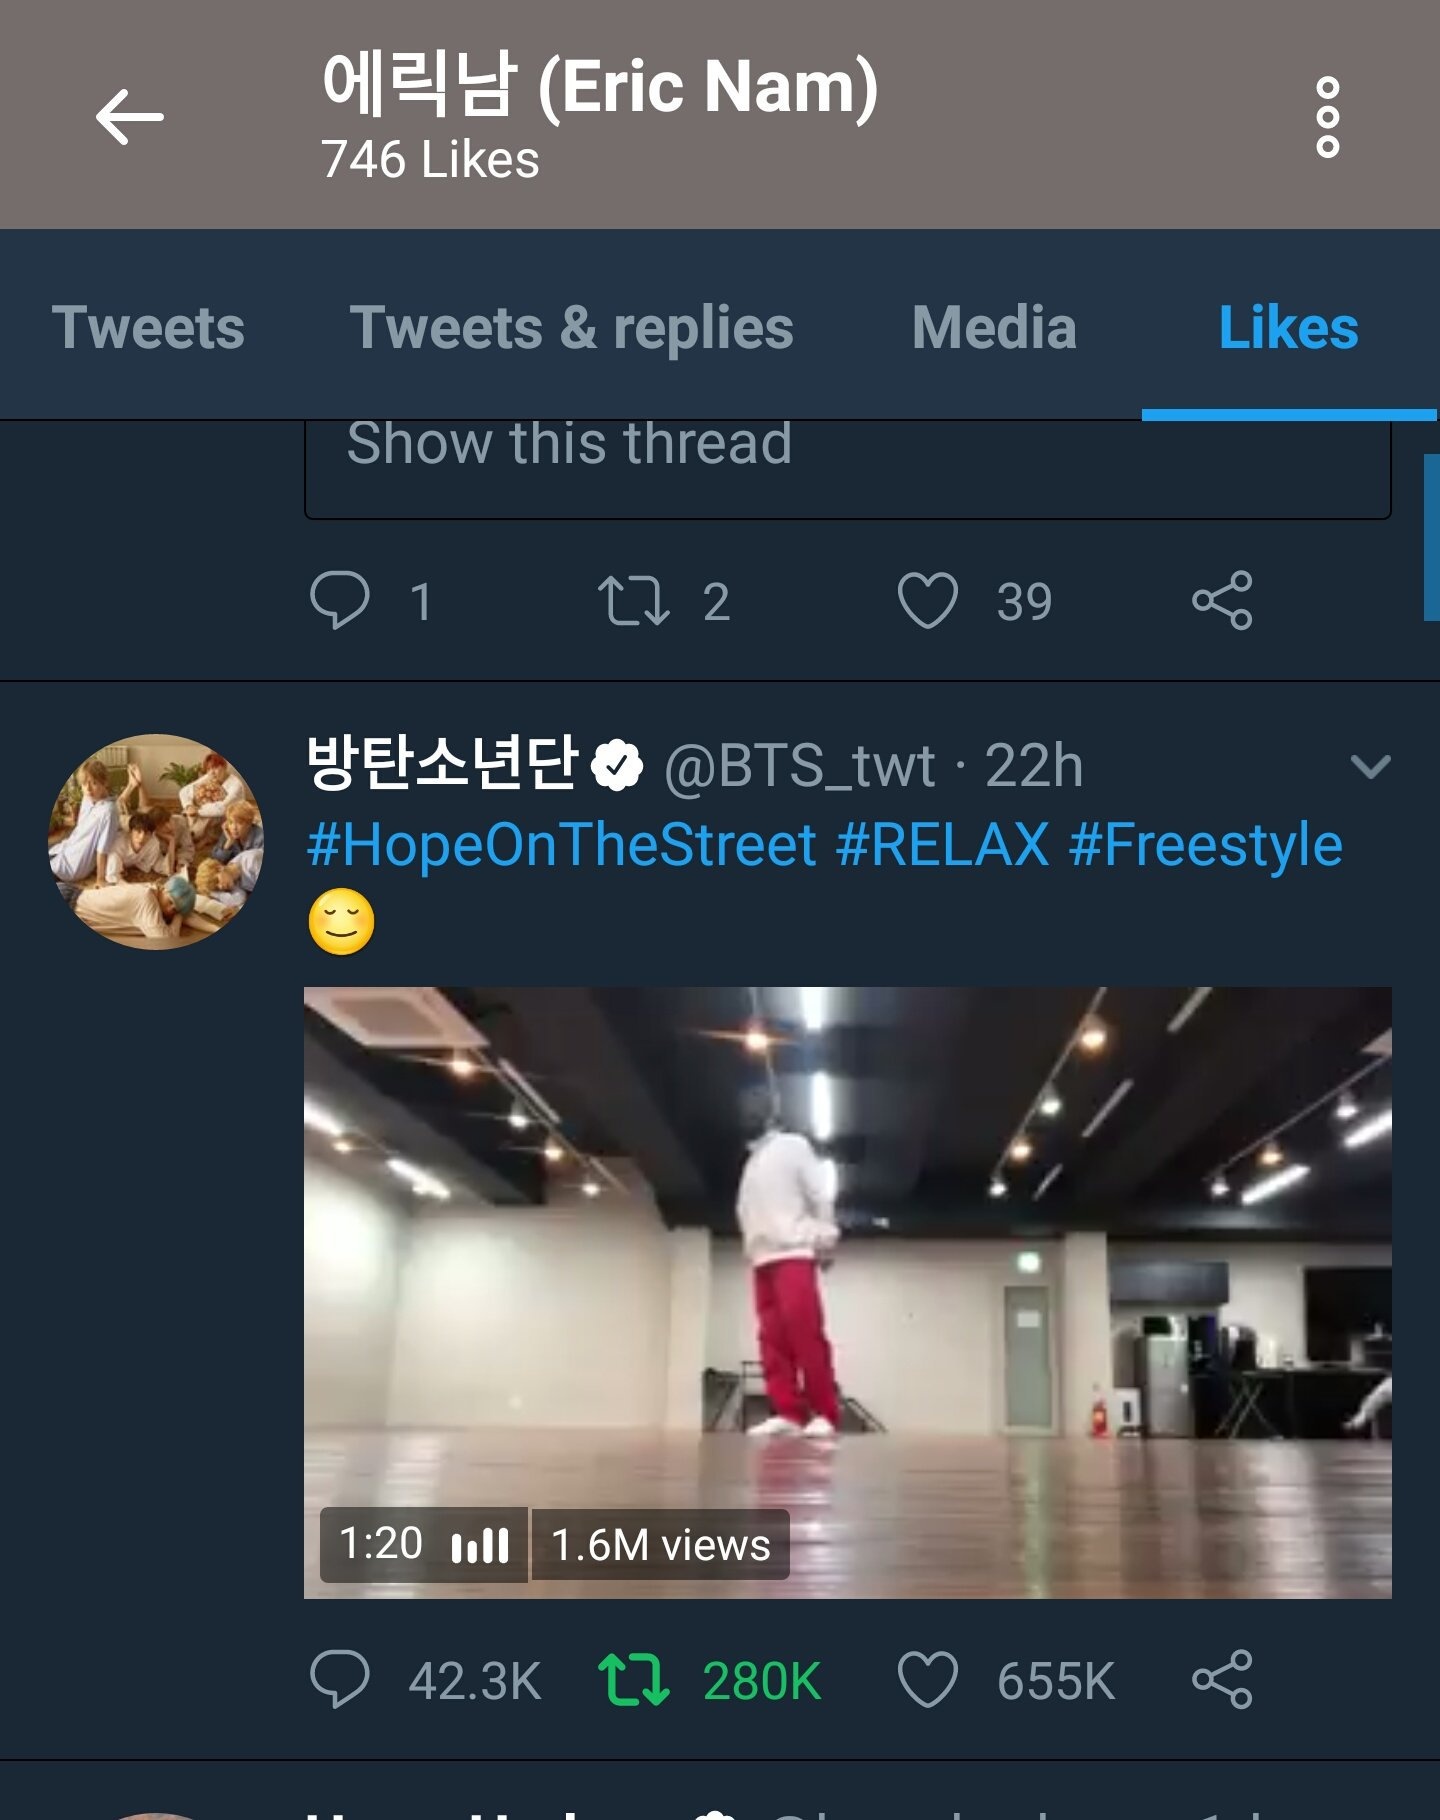
Task: Share the BTS_twt tweet
Action: click(1222, 1679)
